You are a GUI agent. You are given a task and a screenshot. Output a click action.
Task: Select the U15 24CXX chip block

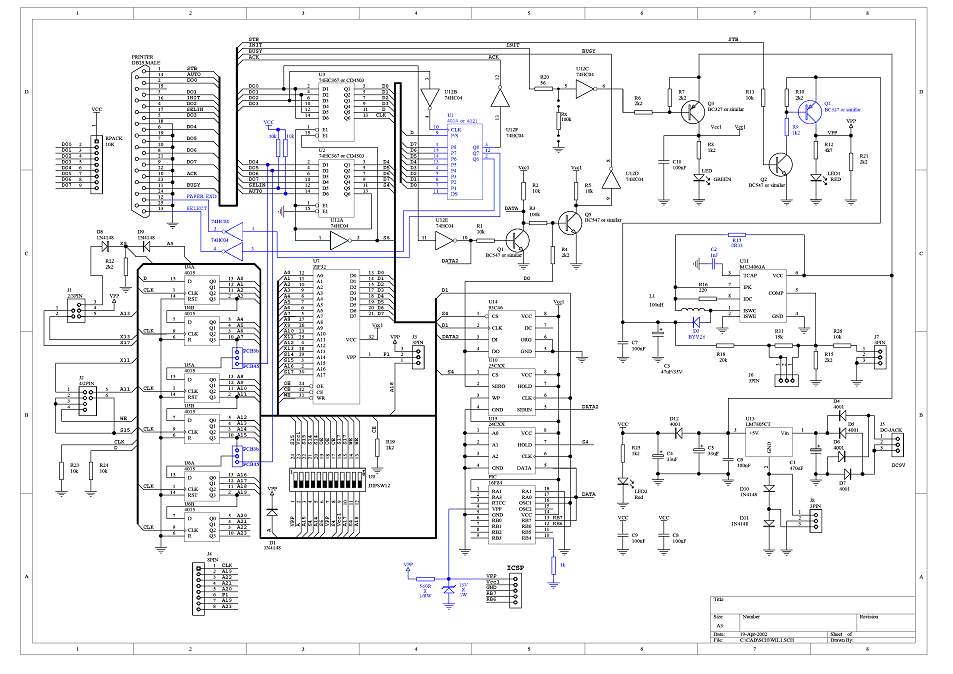coord(511,450)
